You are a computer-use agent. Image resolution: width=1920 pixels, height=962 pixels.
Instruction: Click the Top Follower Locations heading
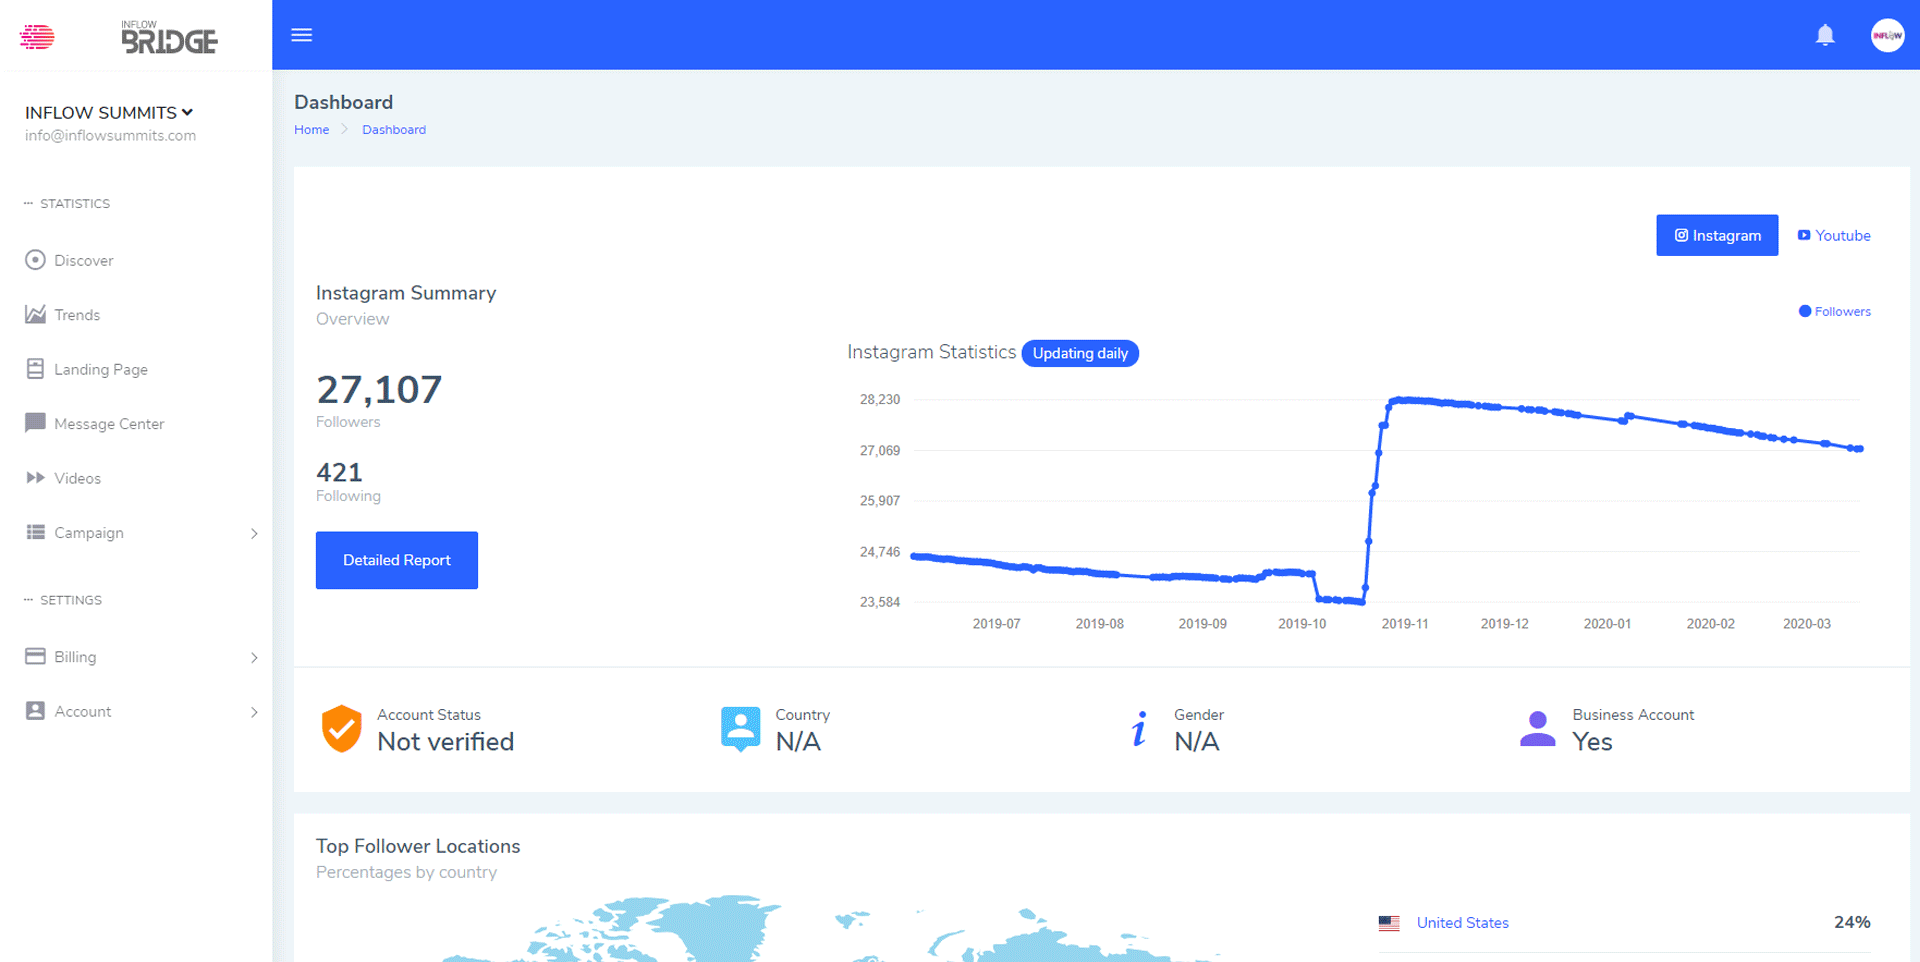click(x=418, y=846)
